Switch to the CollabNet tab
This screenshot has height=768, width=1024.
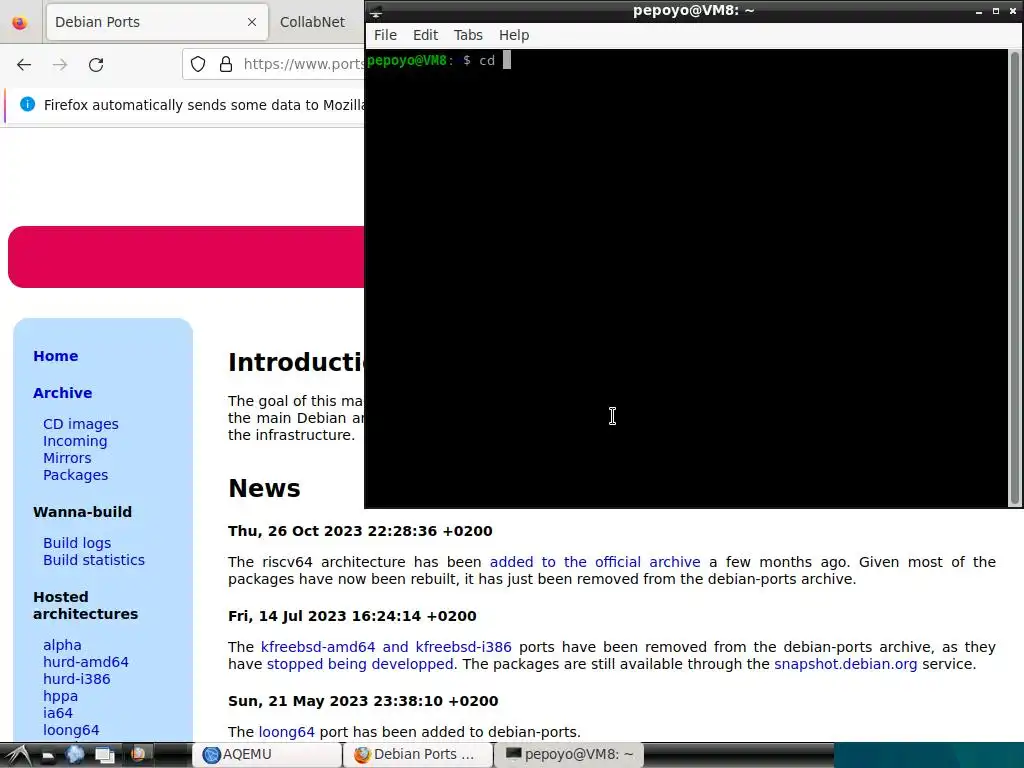312,22
